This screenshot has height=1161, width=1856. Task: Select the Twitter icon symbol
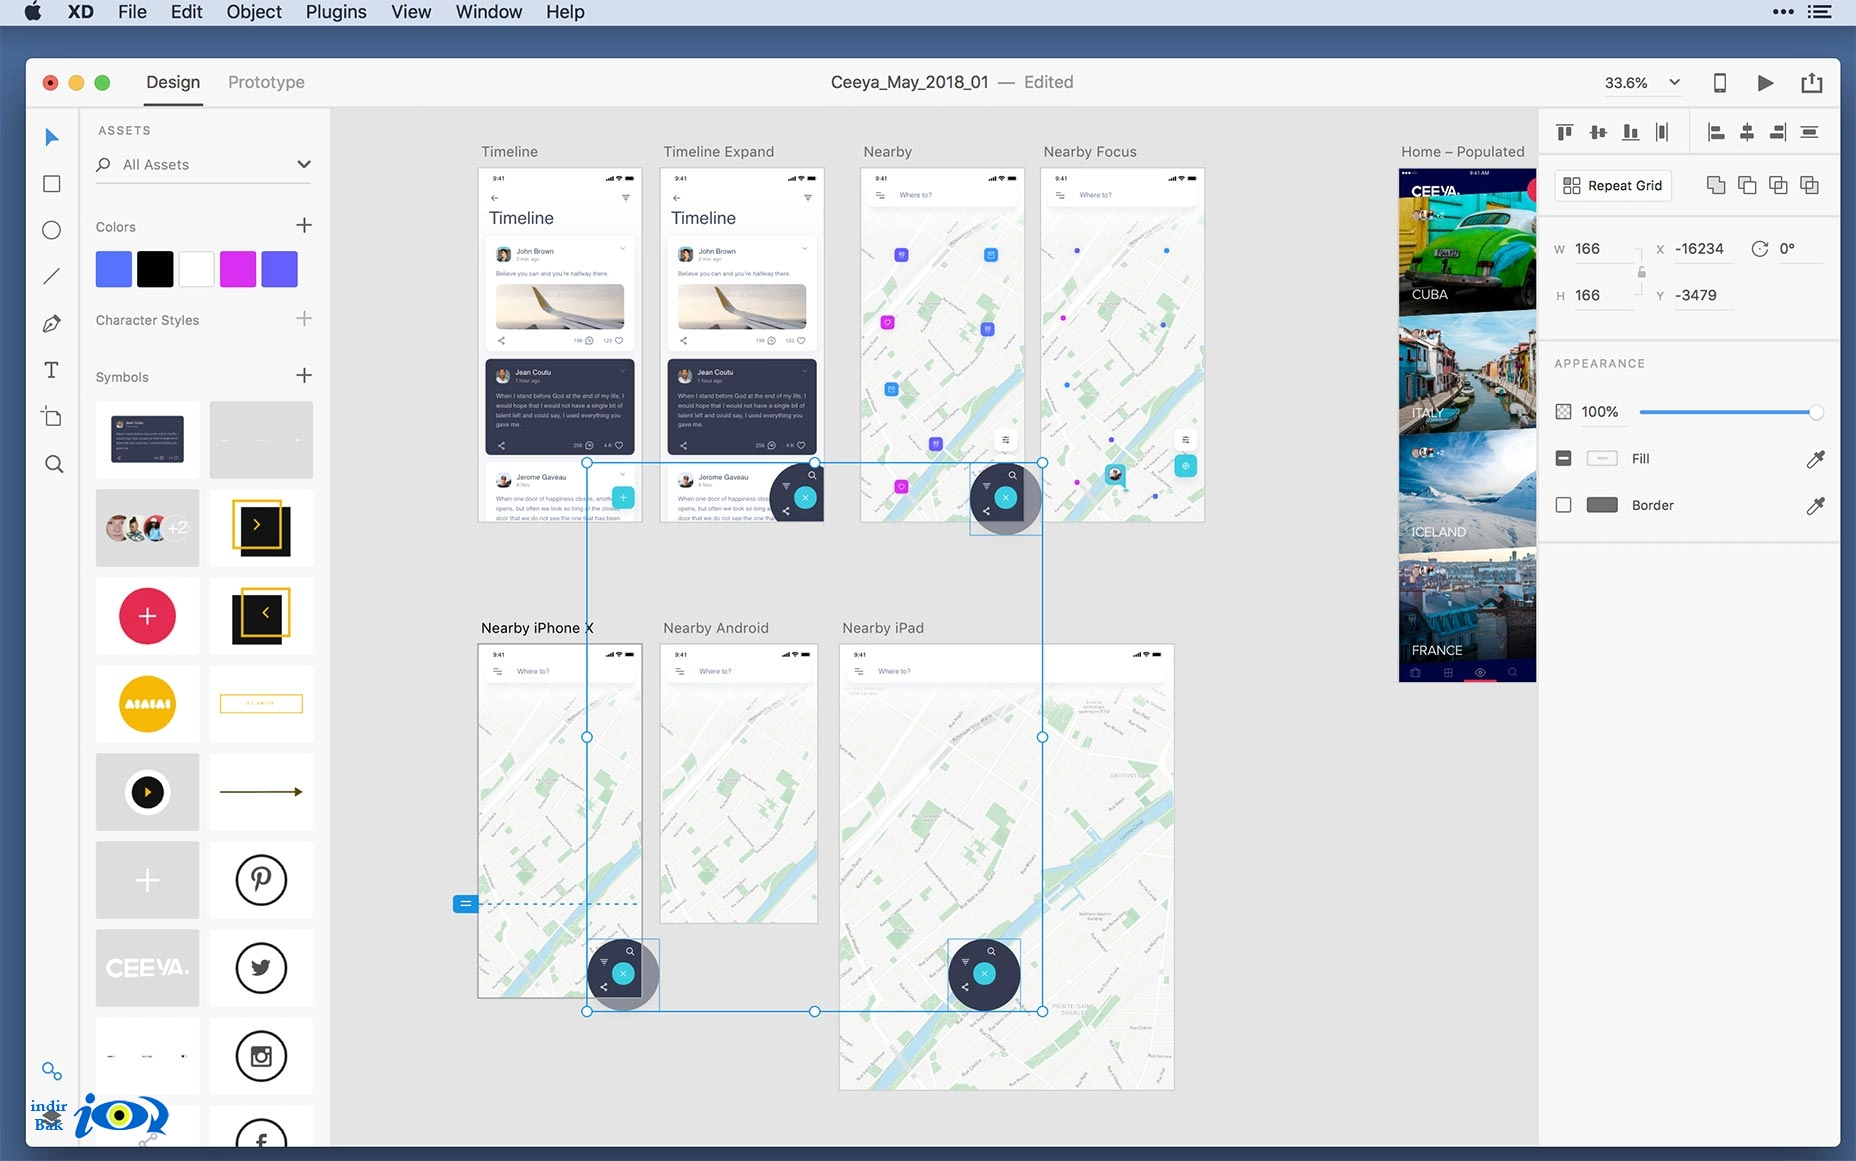point(261,968)
